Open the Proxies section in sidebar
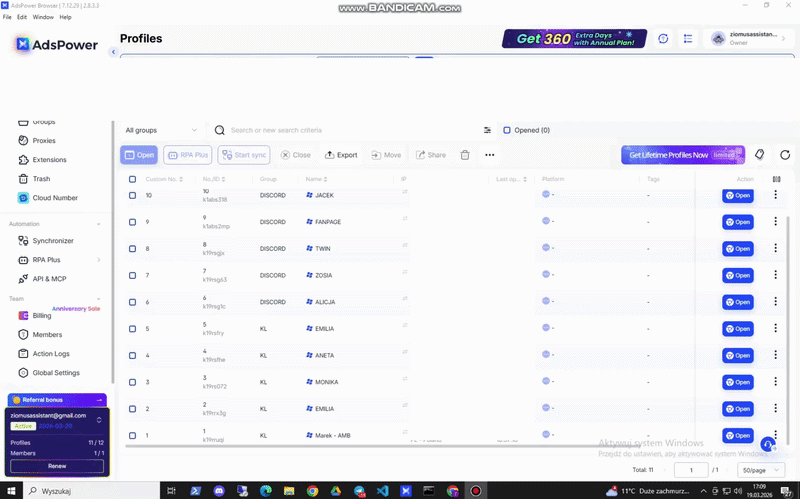 (x=43, y=141)
